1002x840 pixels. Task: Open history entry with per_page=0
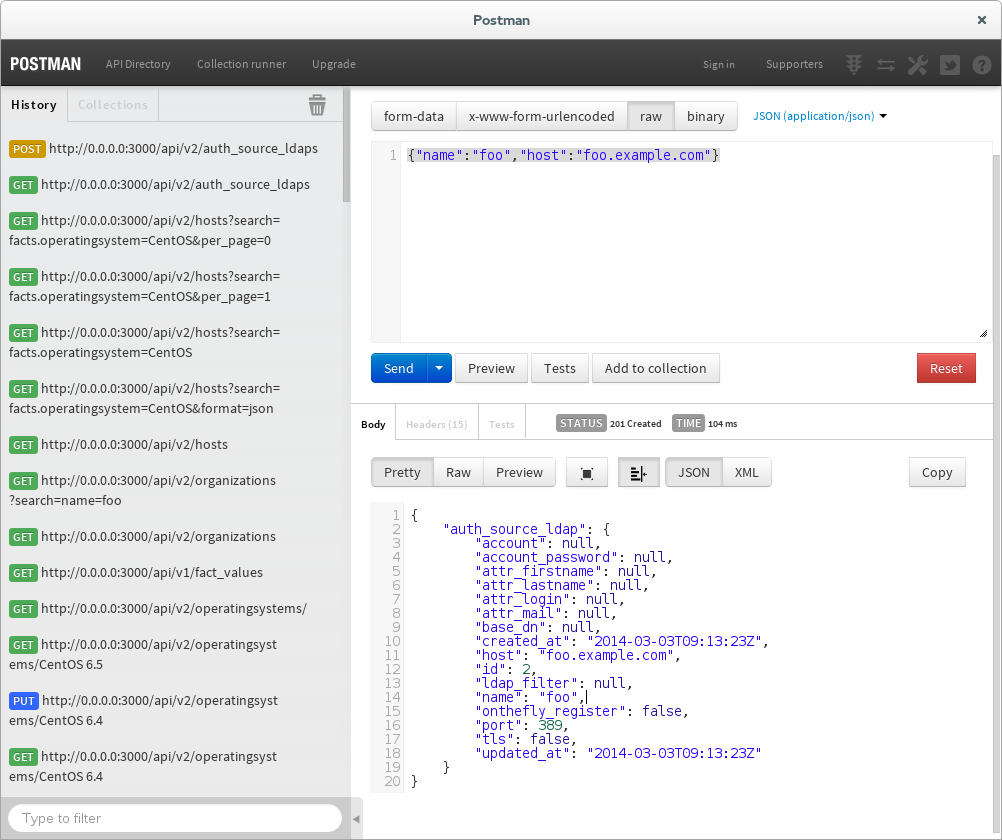coord(144,231)
